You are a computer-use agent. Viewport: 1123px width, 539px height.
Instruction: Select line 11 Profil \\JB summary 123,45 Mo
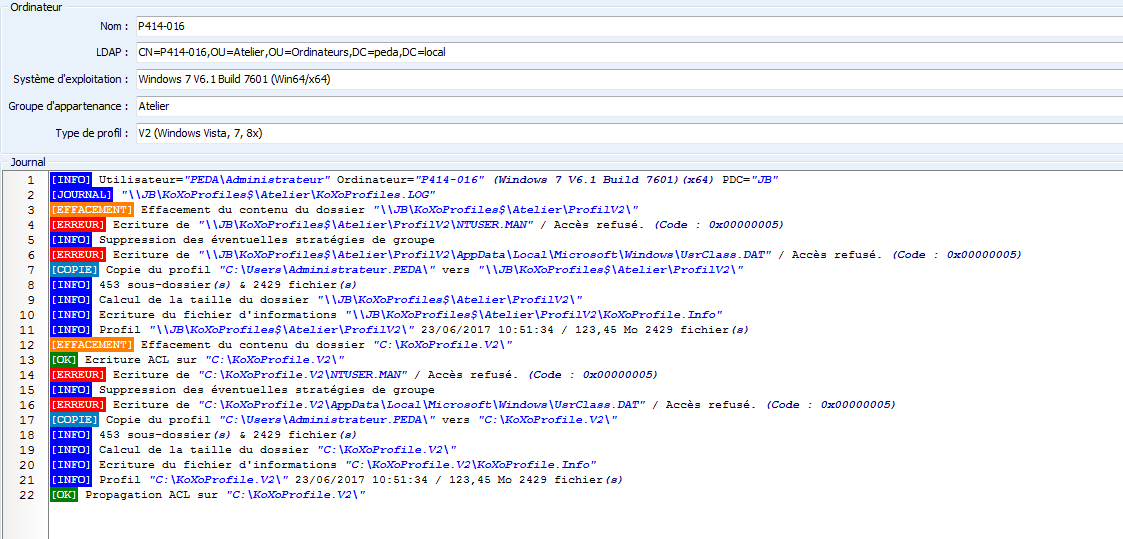click(x=400, y=330)
